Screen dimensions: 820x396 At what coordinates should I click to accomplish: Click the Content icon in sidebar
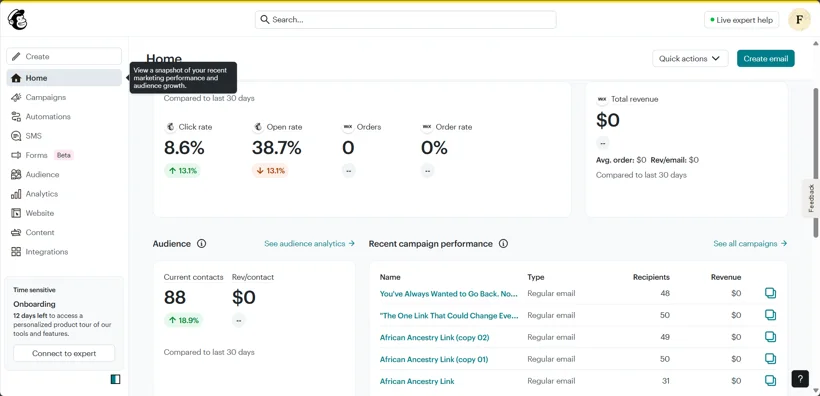[x=16, y=233]
